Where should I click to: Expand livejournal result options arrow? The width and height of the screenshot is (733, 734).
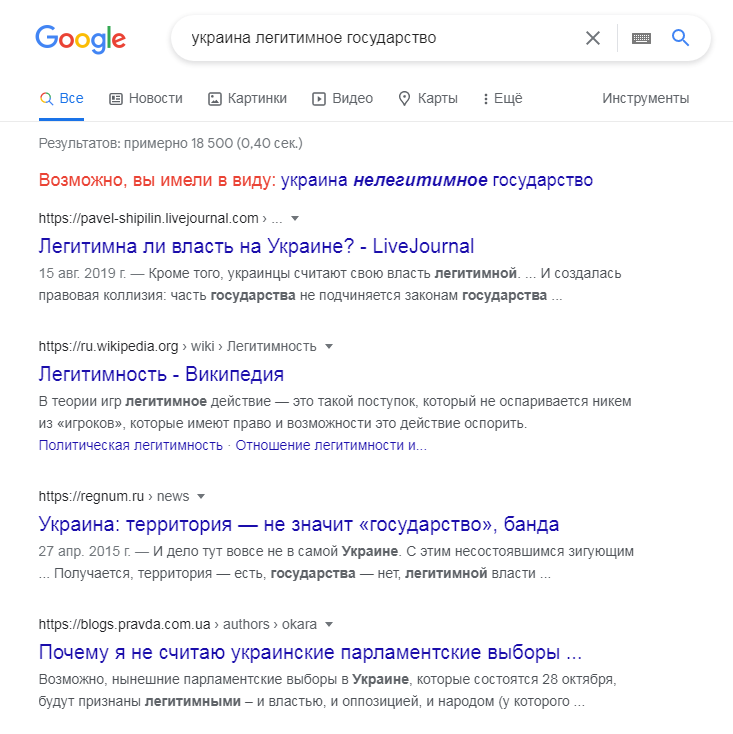pos(295,218)
